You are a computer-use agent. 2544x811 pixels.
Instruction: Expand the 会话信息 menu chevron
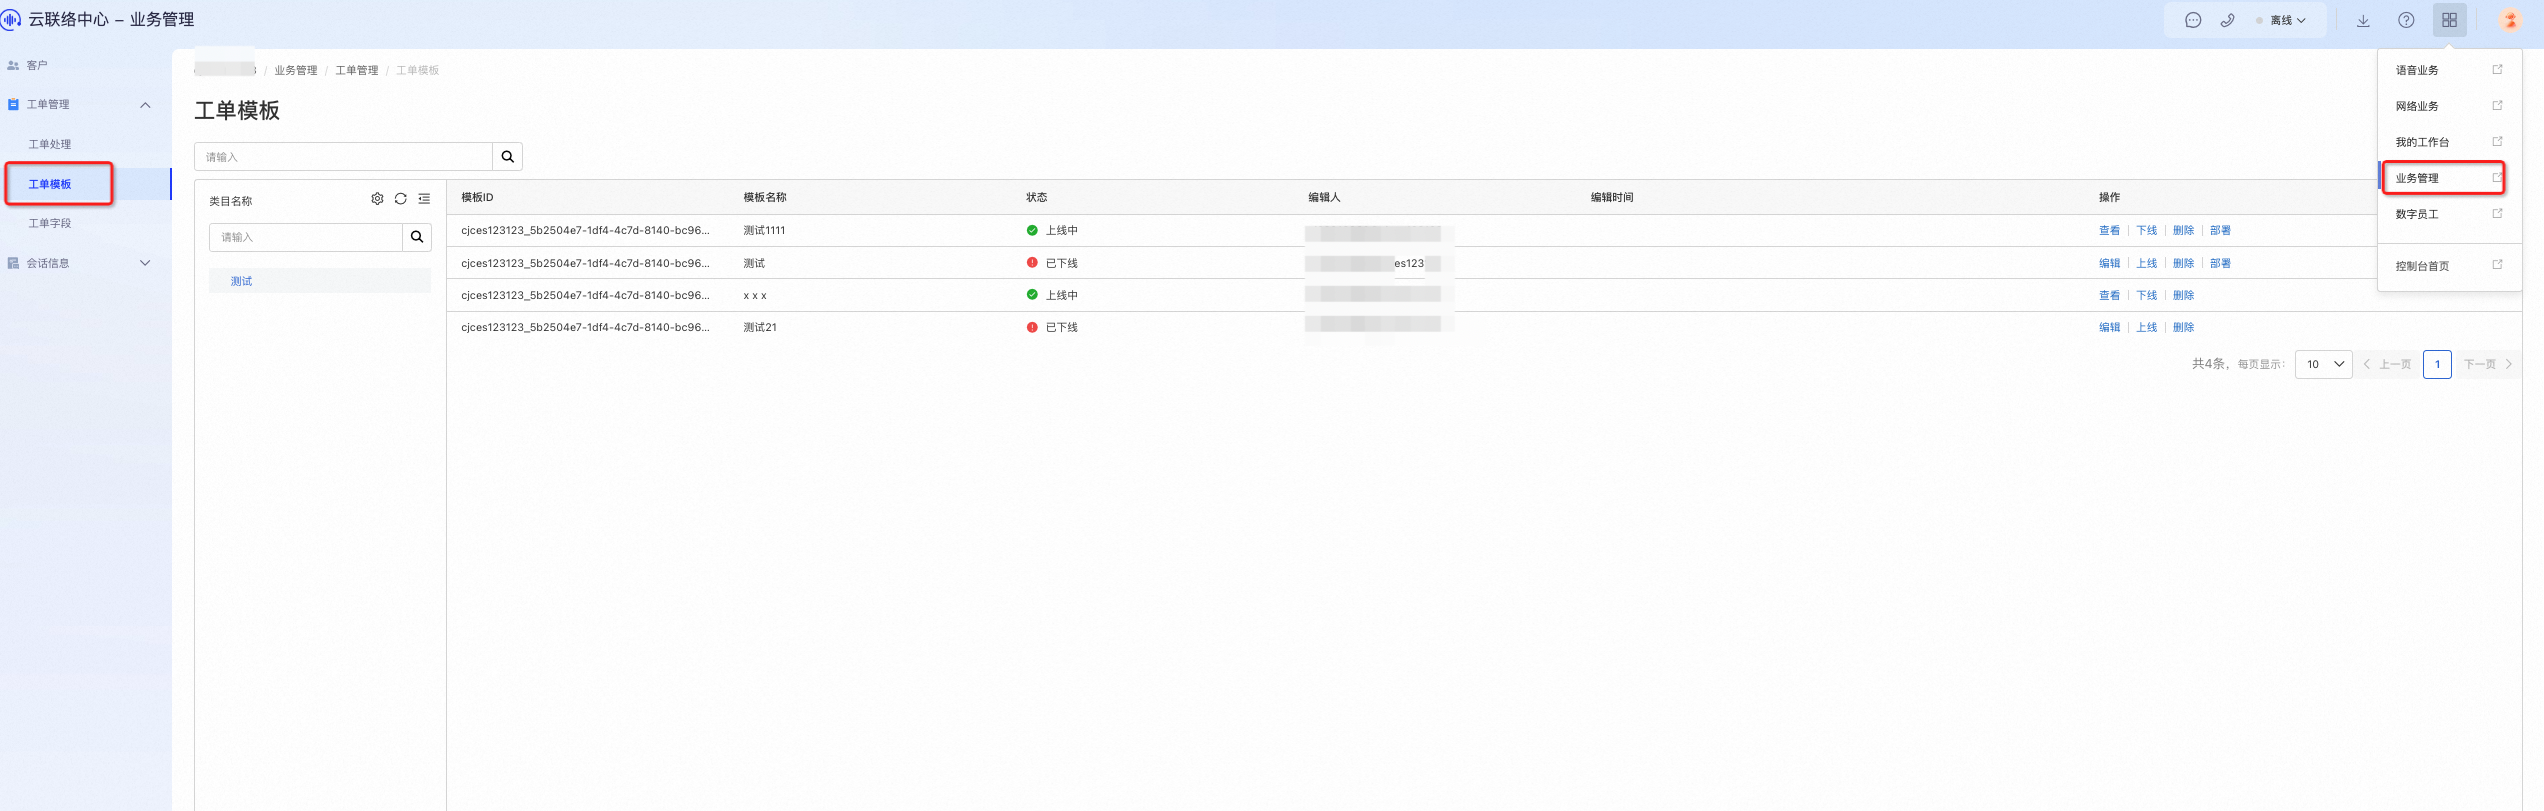tap(146, 263)
